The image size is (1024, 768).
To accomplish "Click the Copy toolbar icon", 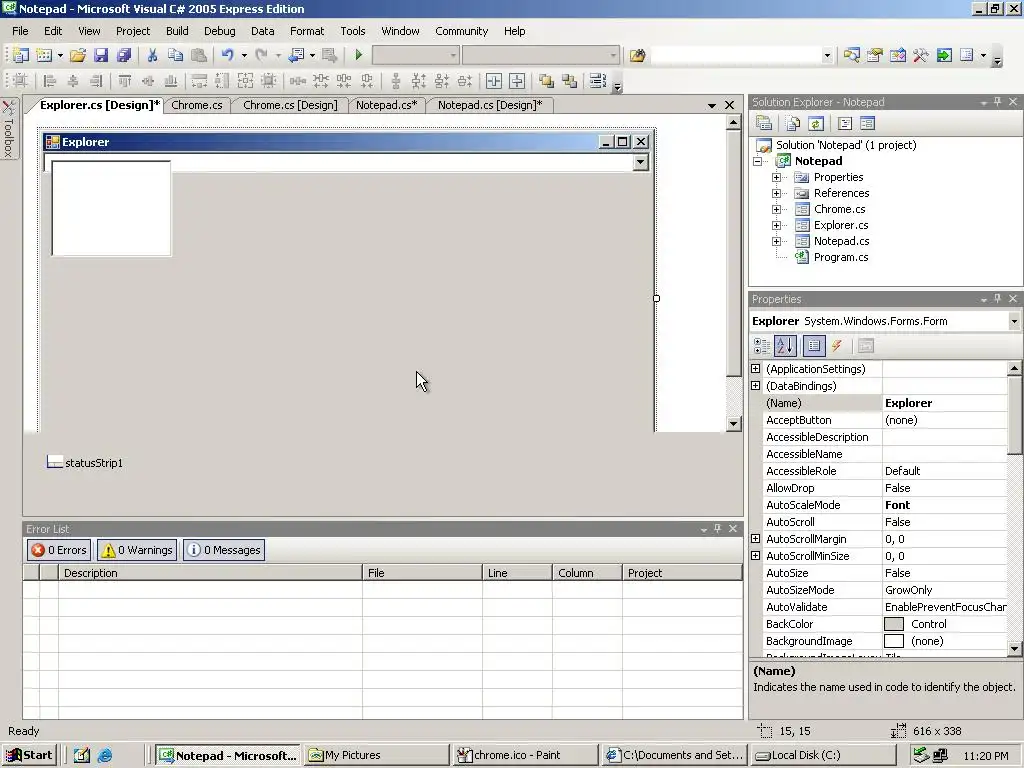I will 175,56.
